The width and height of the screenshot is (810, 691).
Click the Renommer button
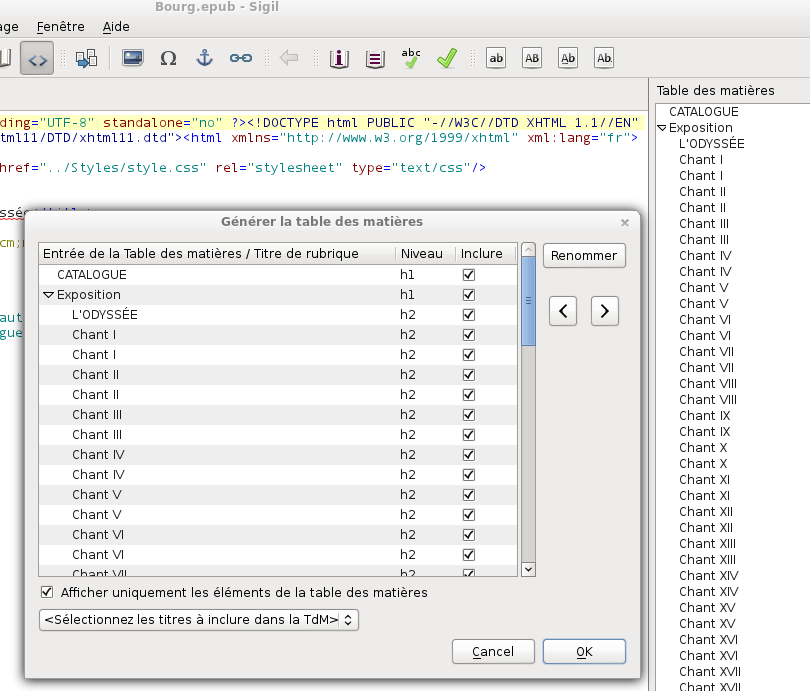[x=584, y=255]
